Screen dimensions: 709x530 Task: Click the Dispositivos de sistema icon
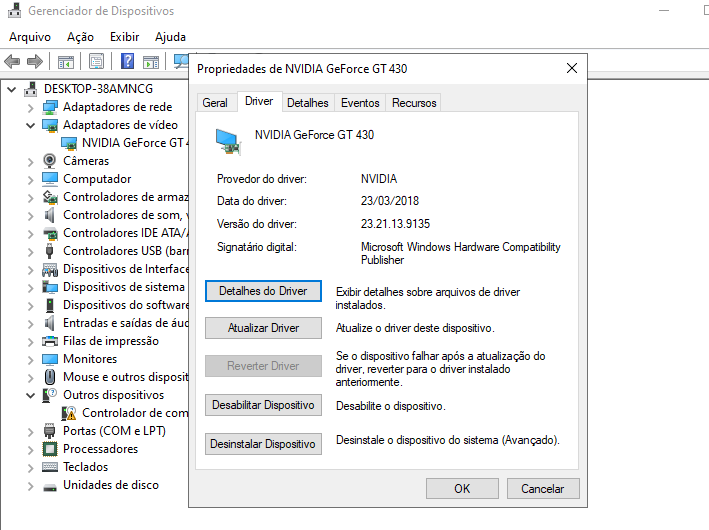[x=50, y=287]
